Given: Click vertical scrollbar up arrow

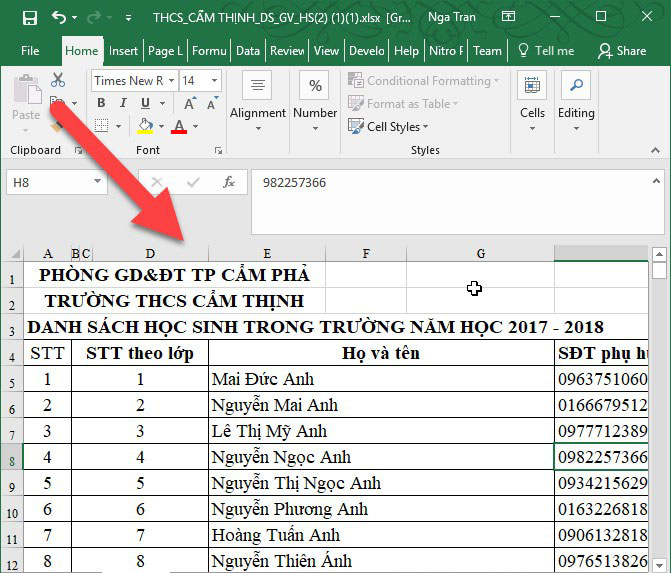Looking at the screenshot, I should point(659,254).
